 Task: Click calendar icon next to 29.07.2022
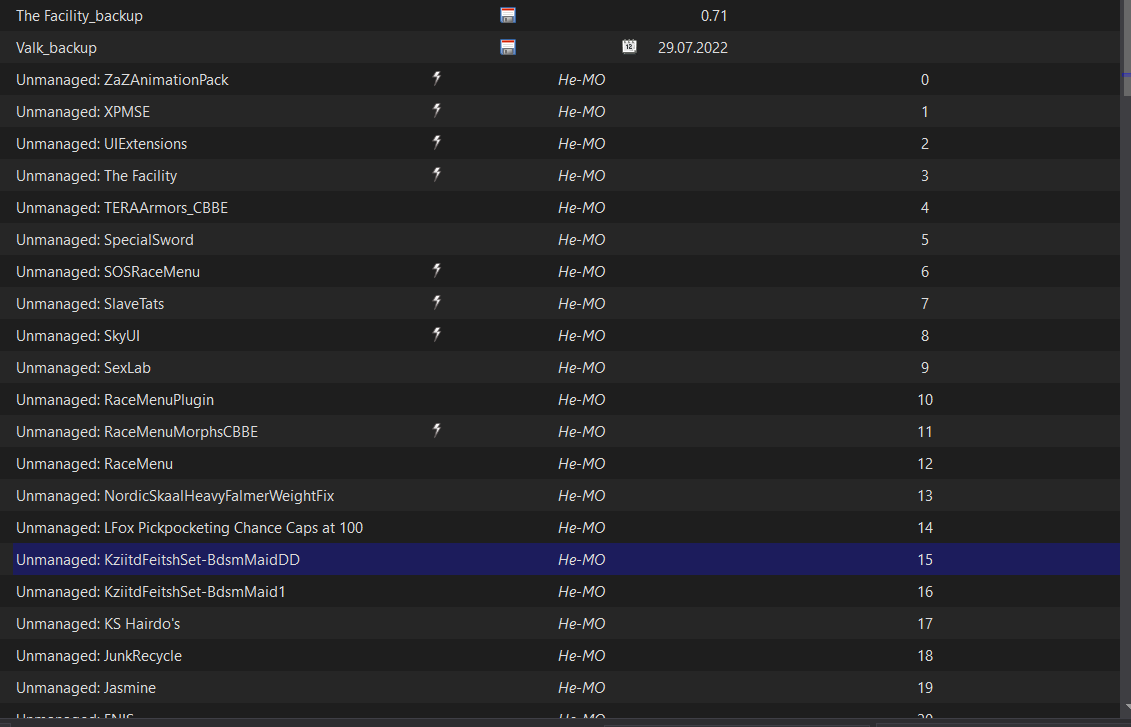click(x=629, y=47)
